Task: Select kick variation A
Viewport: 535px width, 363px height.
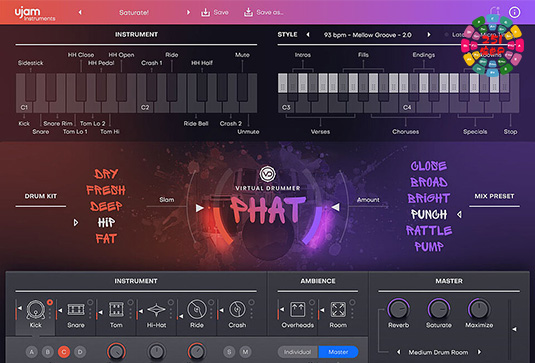Action: (x=31, y=352)
